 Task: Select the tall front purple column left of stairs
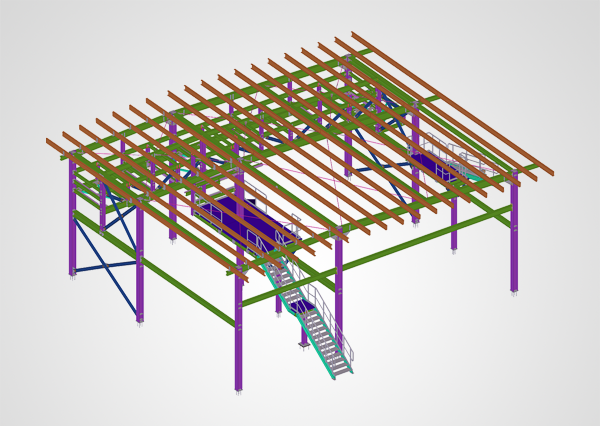pyautogui.click(x=238, y=330)
